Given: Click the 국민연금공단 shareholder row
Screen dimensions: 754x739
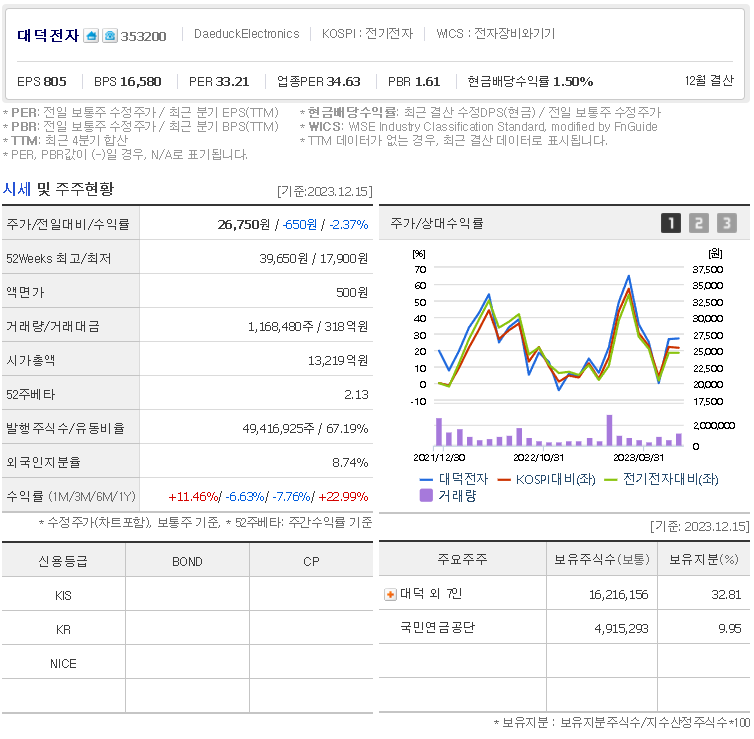Looking at the screenshot, I should pyautogui.click(x=565, y=627).
